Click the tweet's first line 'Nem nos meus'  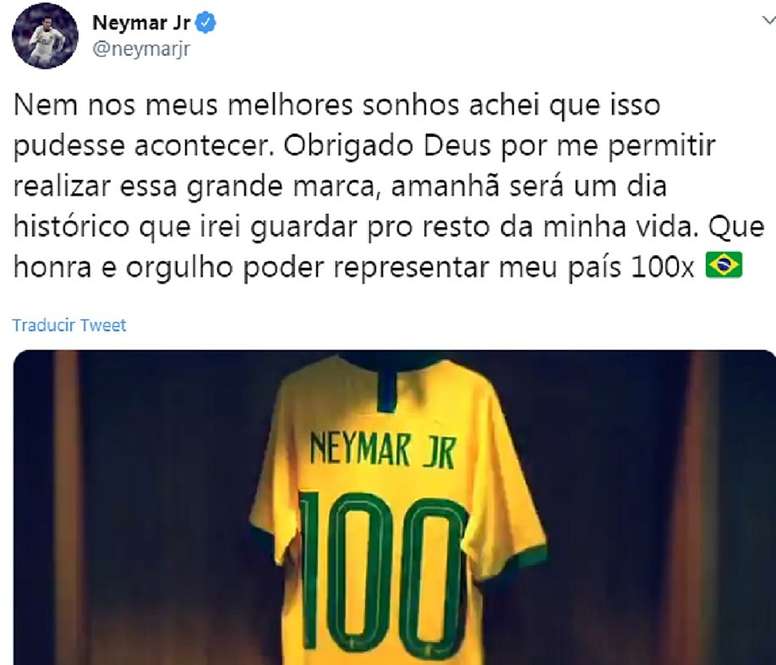coord(116,105)
